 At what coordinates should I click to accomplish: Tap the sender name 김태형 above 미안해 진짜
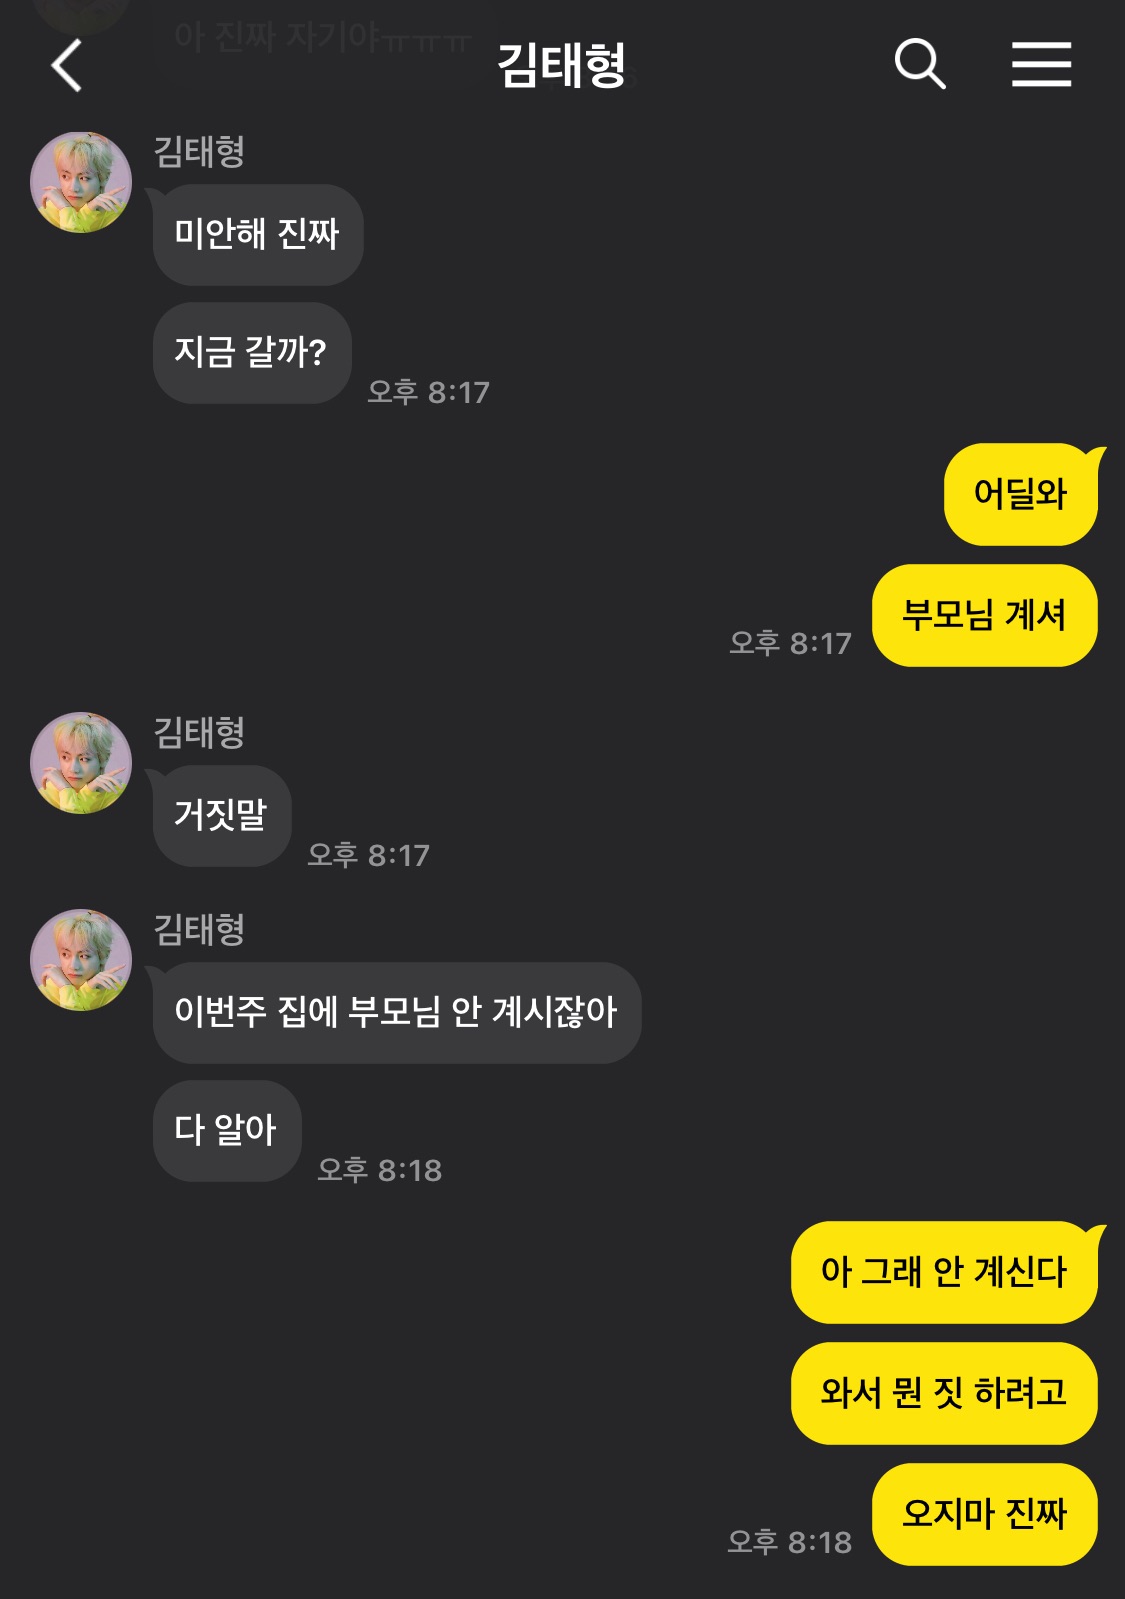(199, 152)
